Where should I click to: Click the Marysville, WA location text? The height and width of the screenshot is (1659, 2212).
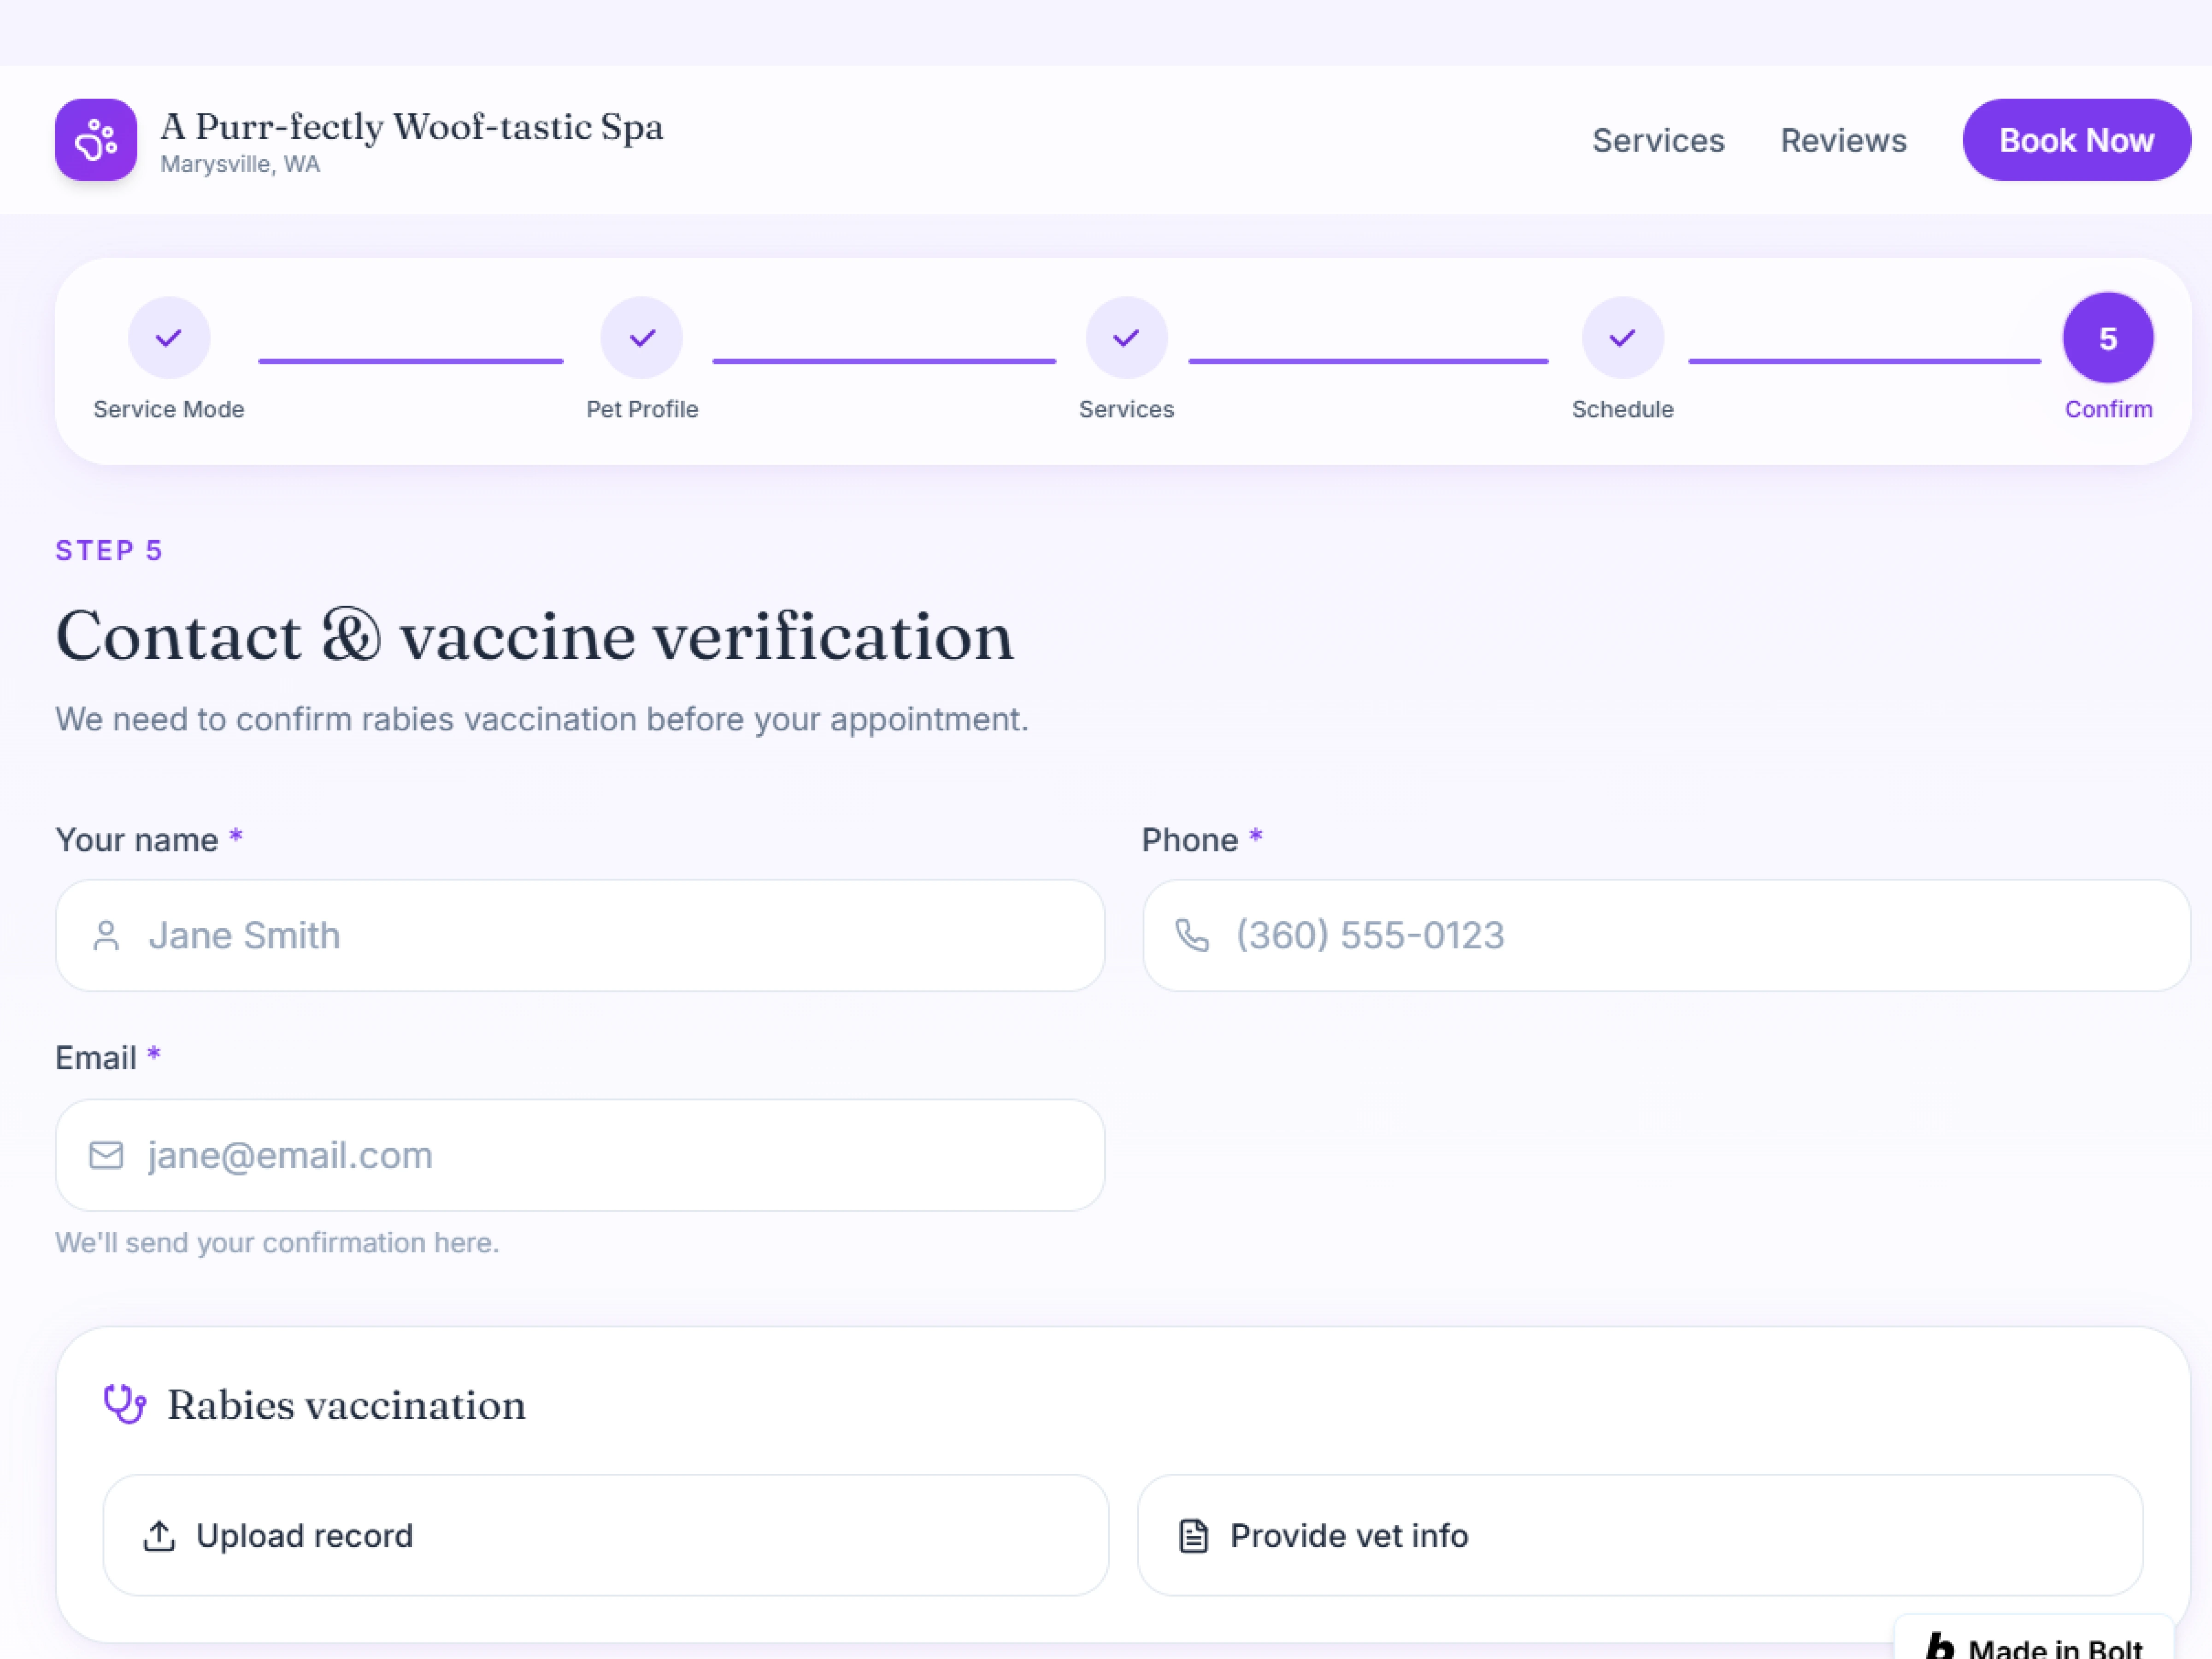click(x=240, y=164)
